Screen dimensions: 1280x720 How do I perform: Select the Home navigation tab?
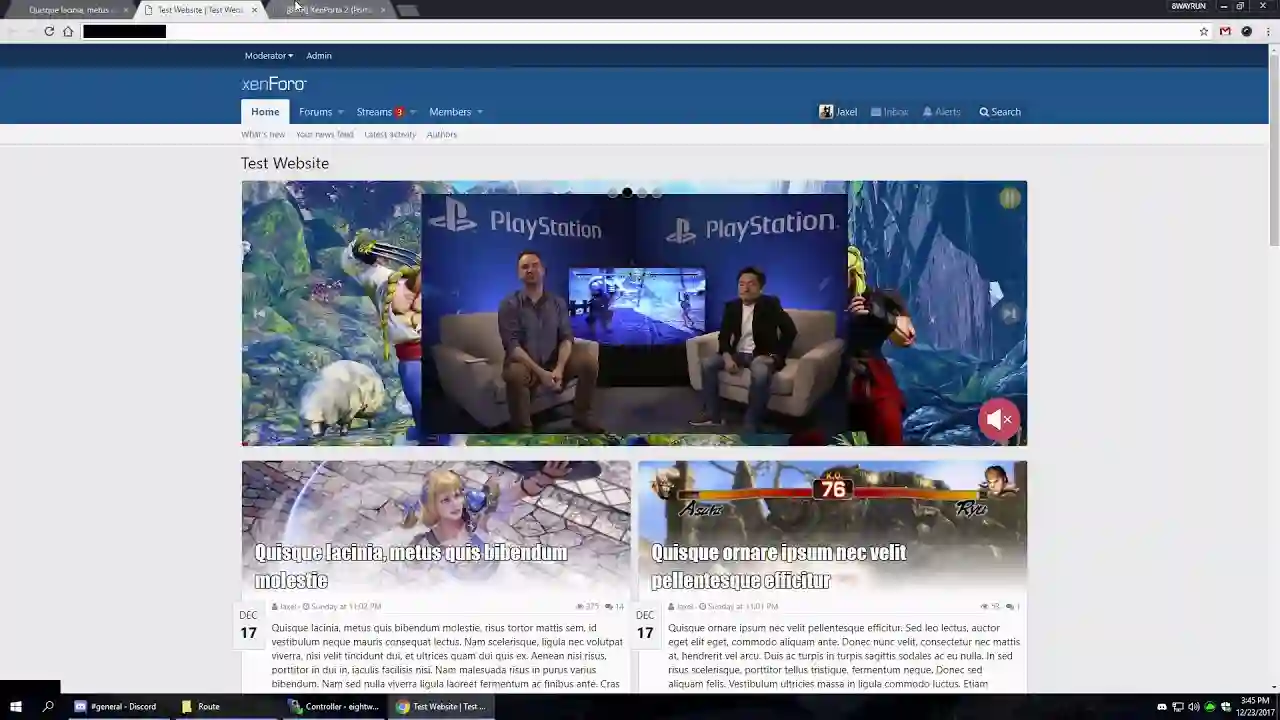(265, 112)
